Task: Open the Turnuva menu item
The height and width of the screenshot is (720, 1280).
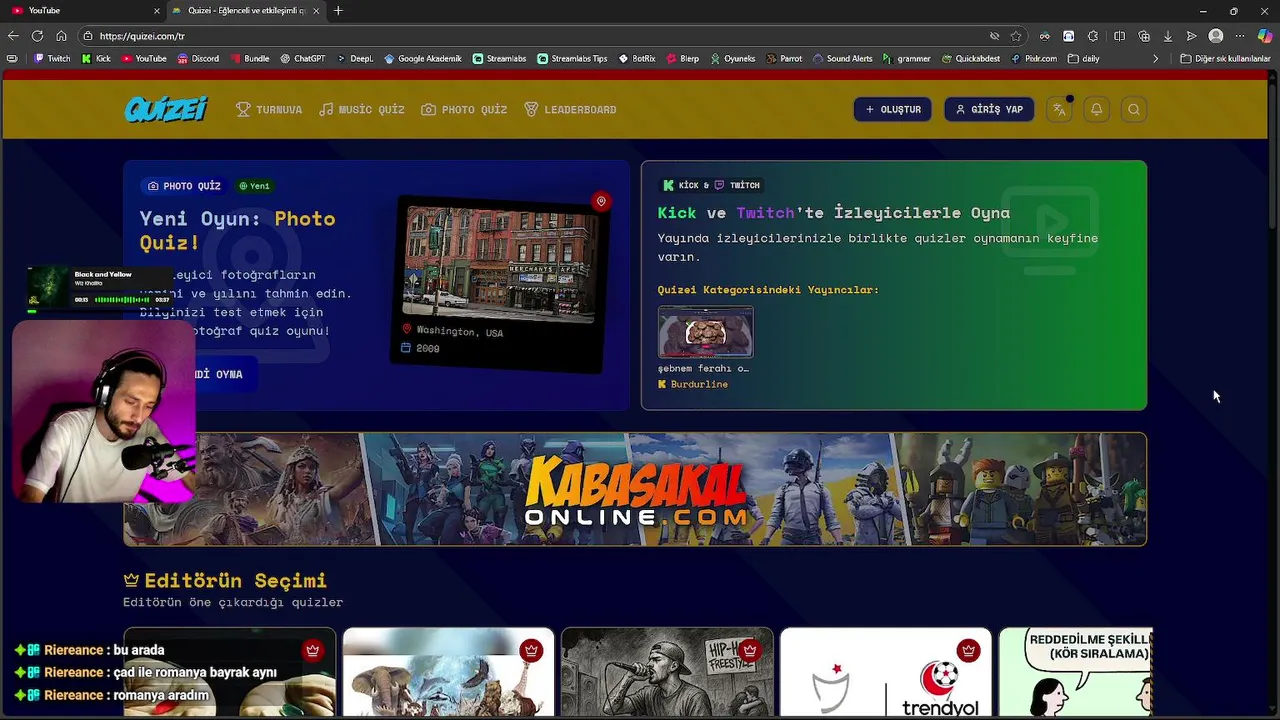Action: click(x=269, y=109)
